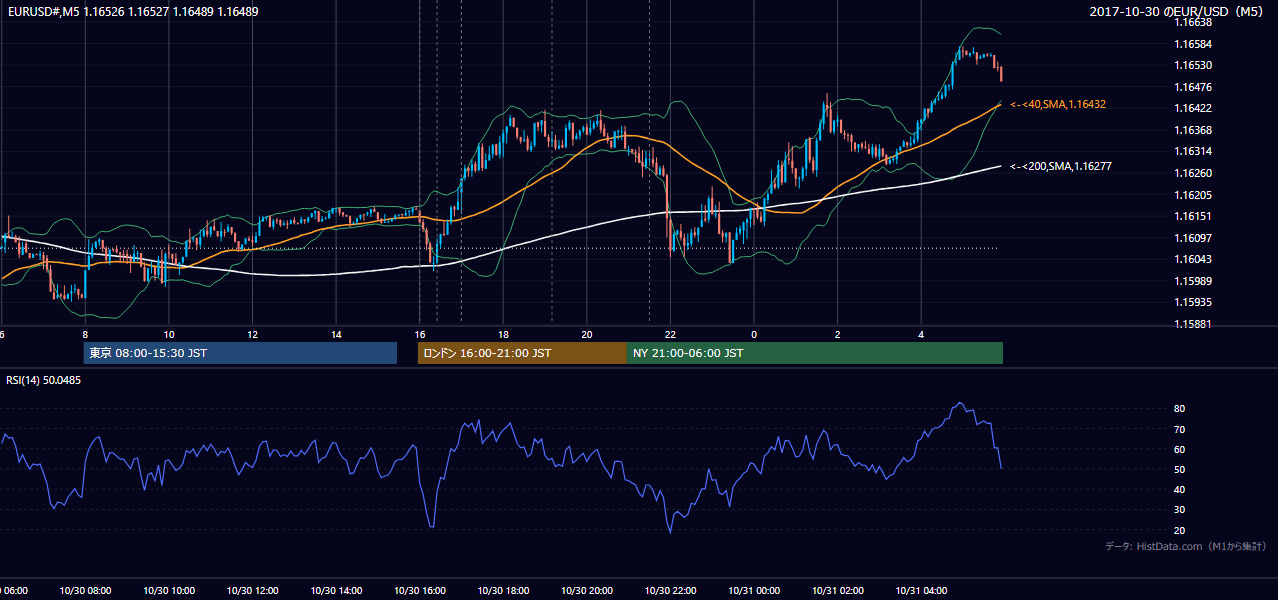1278x600 pixels.
Task: Click price axis value 1.16422
Action: (1194, 108)
